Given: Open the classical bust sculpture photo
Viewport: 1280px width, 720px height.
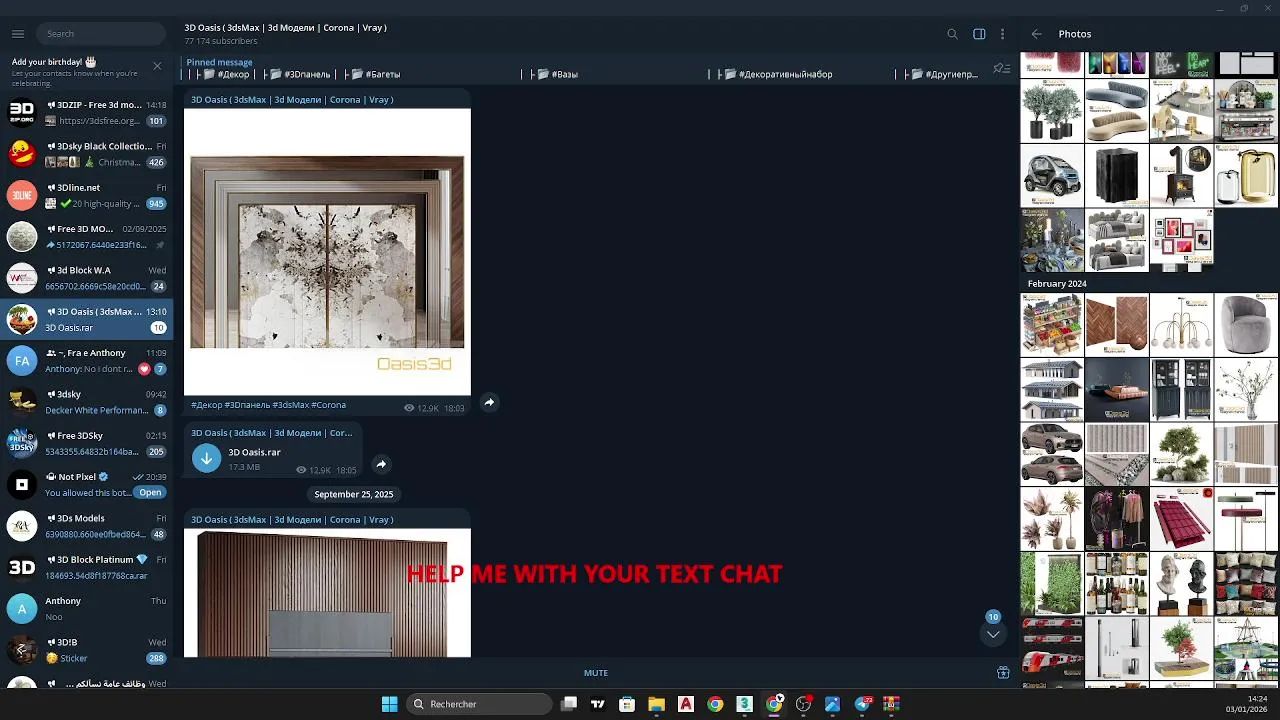Looking at the screenshot, I should click(1181, 585).
